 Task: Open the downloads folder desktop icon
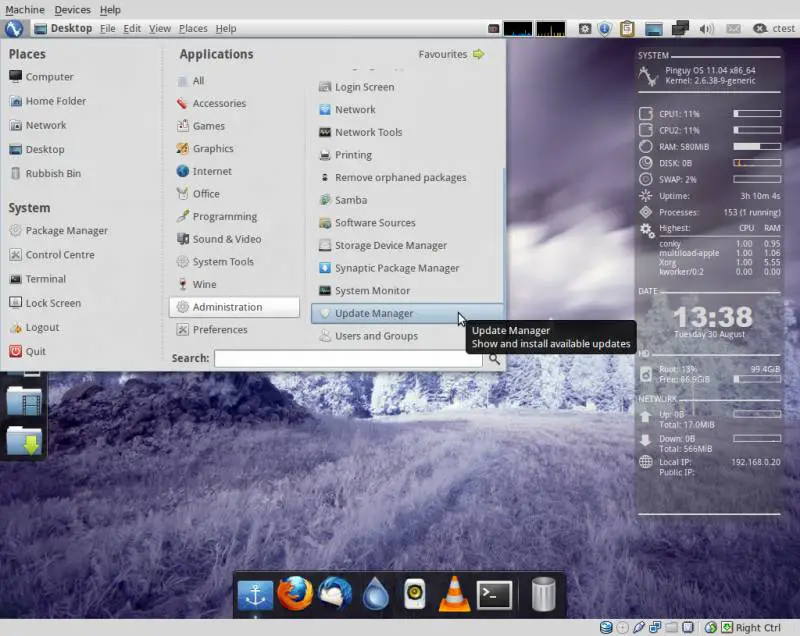coord(24,440)
